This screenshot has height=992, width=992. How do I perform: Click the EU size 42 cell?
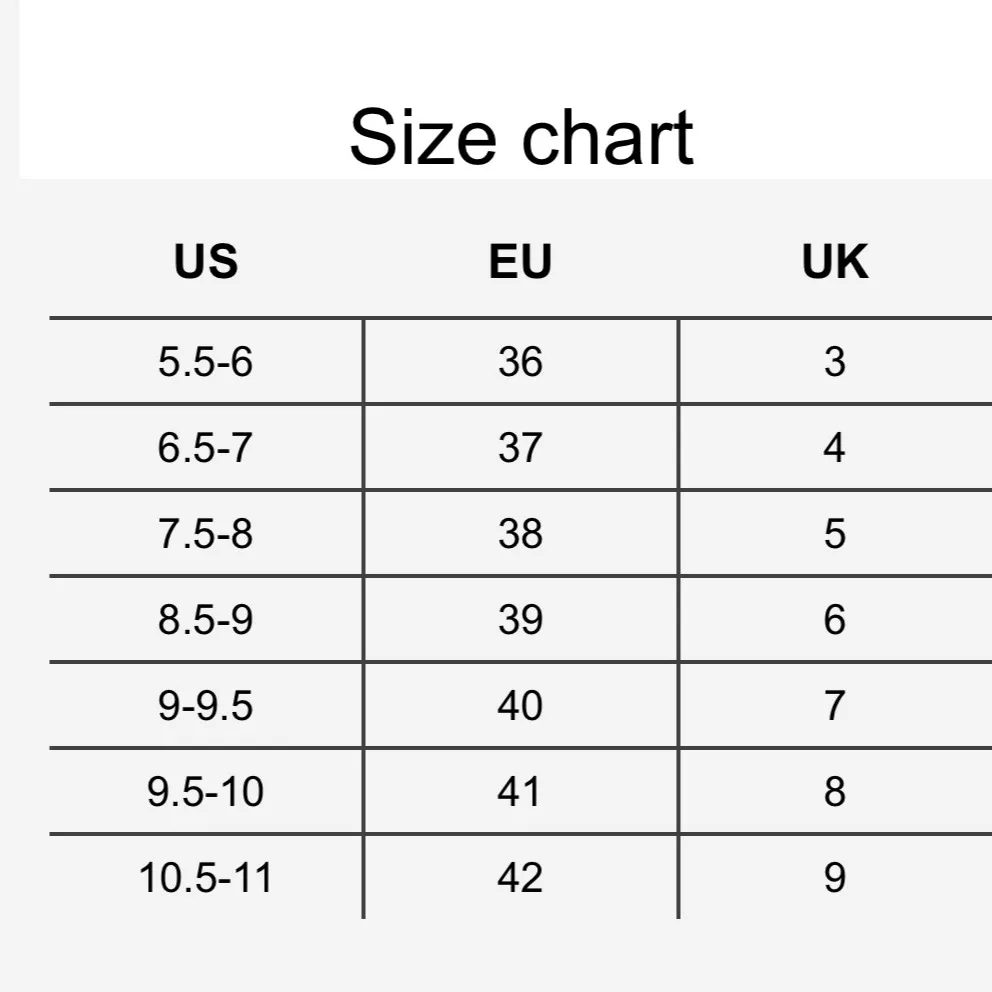pos(520,878)
